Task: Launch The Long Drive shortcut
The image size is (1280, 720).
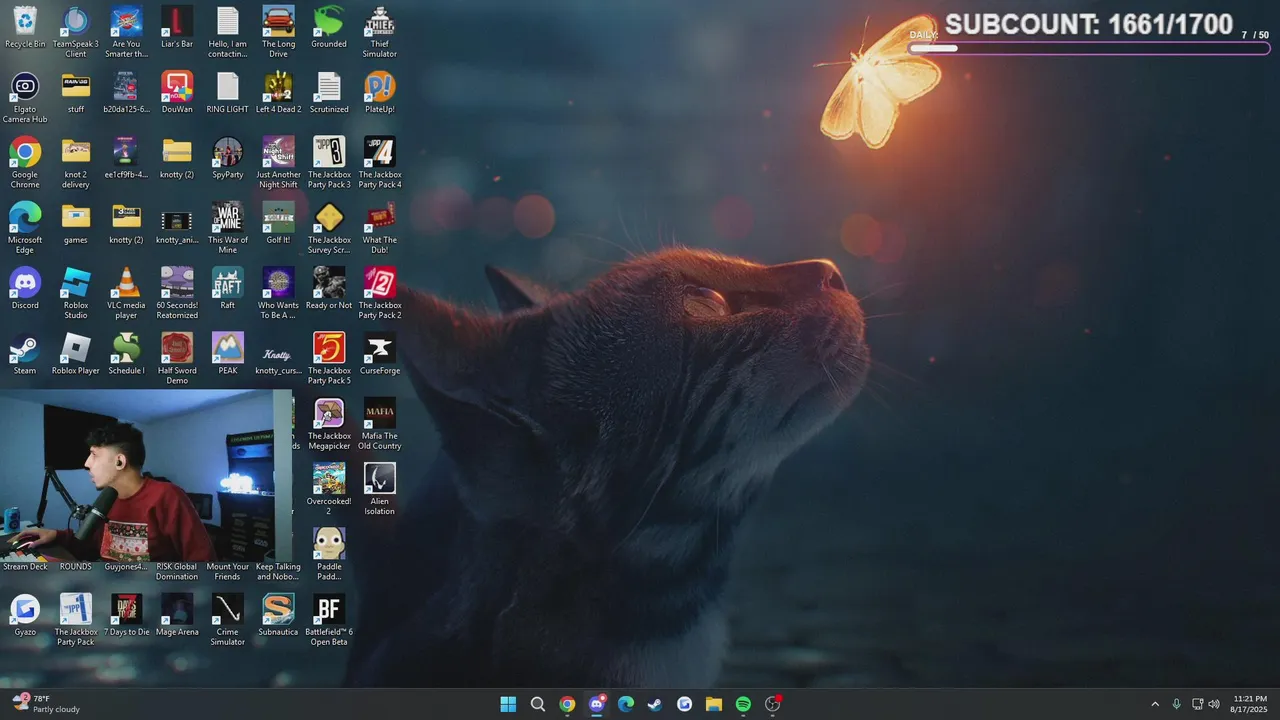Action: tap(278, 32)
